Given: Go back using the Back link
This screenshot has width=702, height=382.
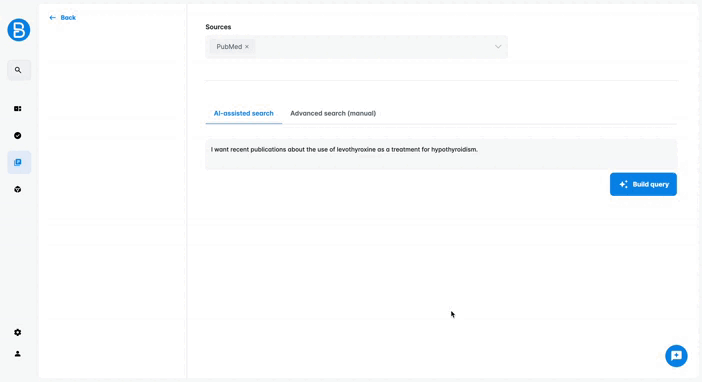Looking at the screenshot, I should point(63,17).
